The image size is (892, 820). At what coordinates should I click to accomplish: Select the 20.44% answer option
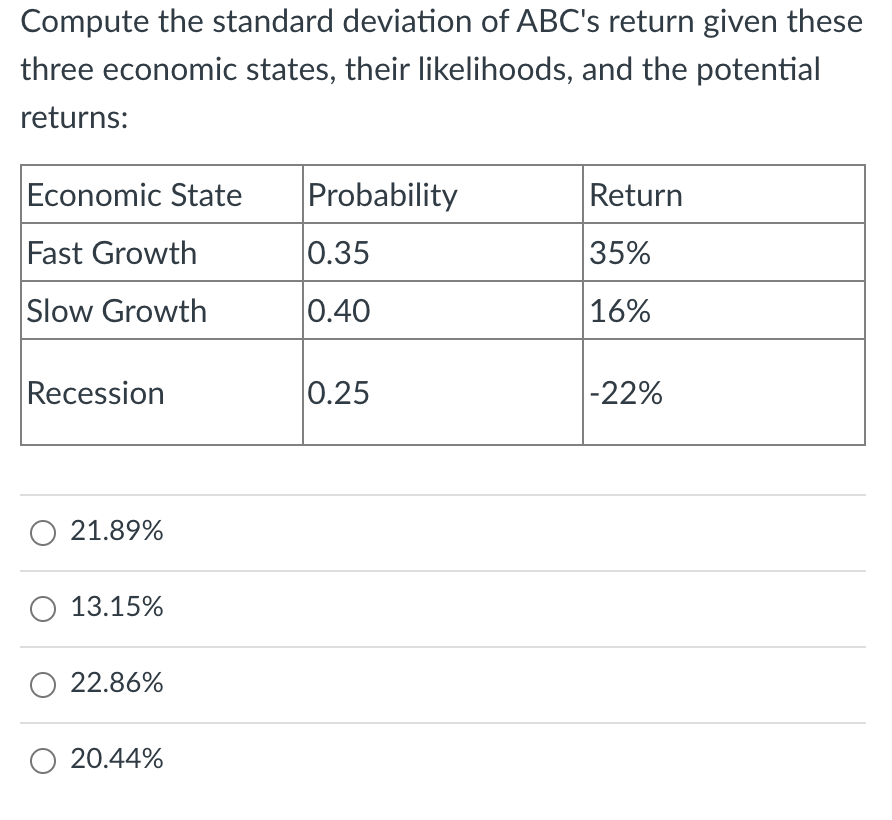pos(42,760)
